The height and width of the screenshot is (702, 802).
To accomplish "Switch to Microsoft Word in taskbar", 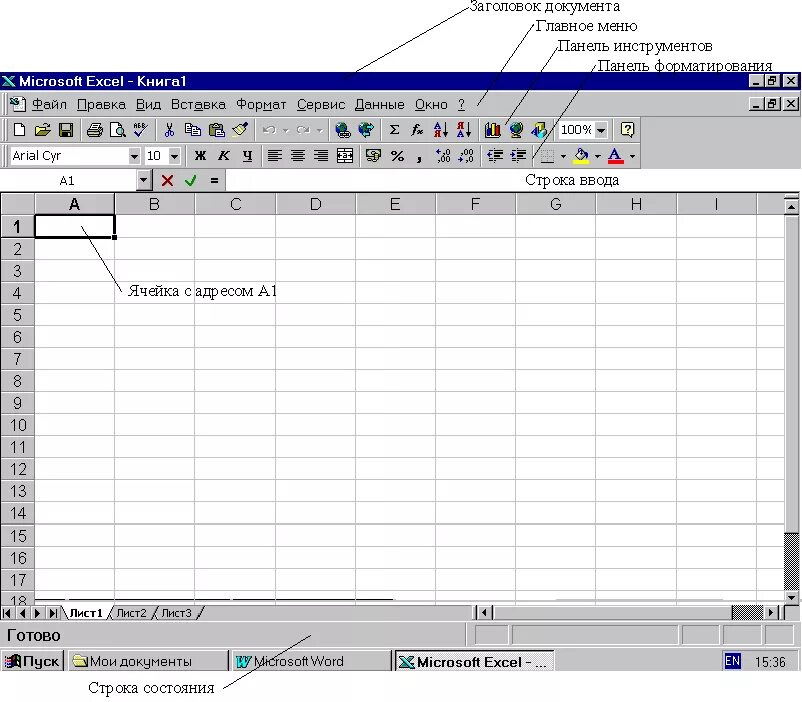I will point(310,661).
